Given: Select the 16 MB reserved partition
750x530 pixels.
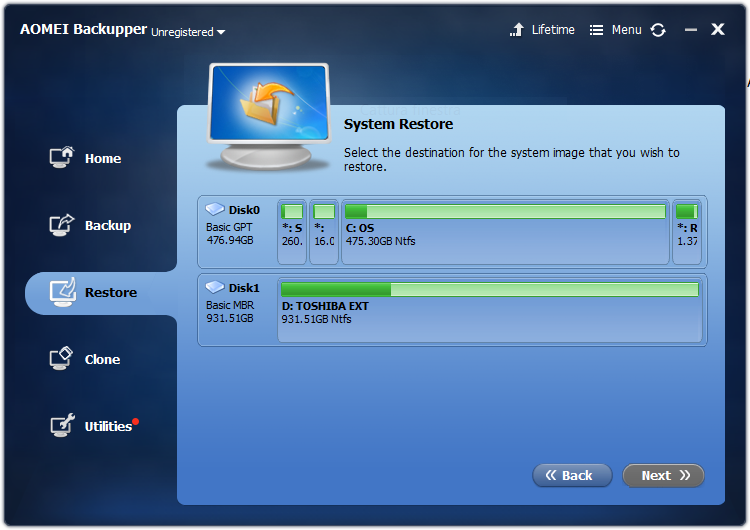Looking at the screenshot, I should pos(324,232).
